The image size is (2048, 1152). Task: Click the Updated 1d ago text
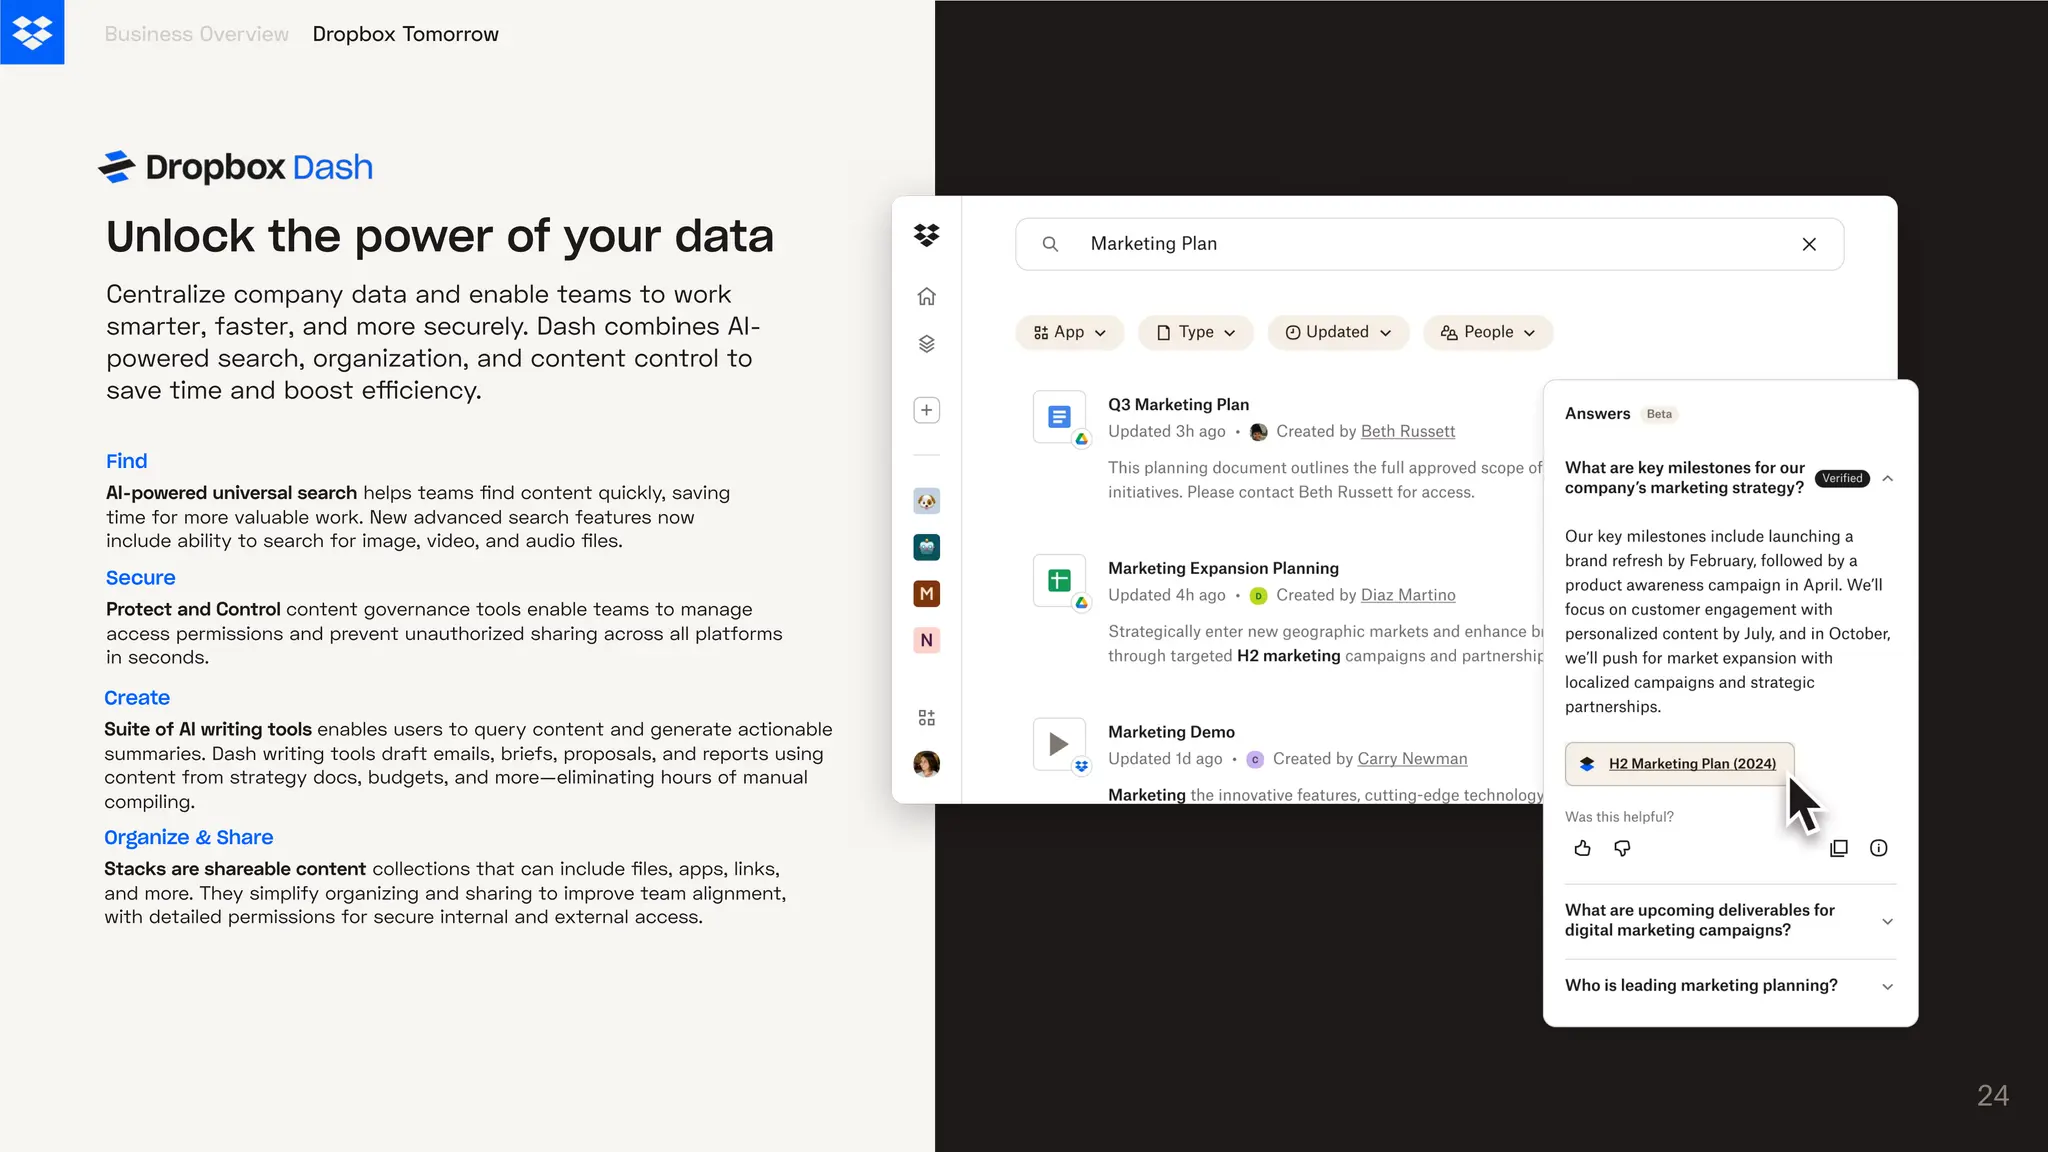coord(1165,759)
